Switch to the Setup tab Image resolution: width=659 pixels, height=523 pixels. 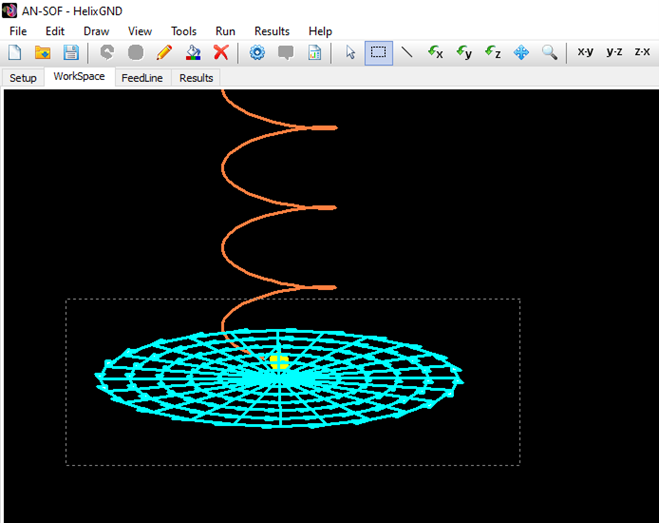23,78
